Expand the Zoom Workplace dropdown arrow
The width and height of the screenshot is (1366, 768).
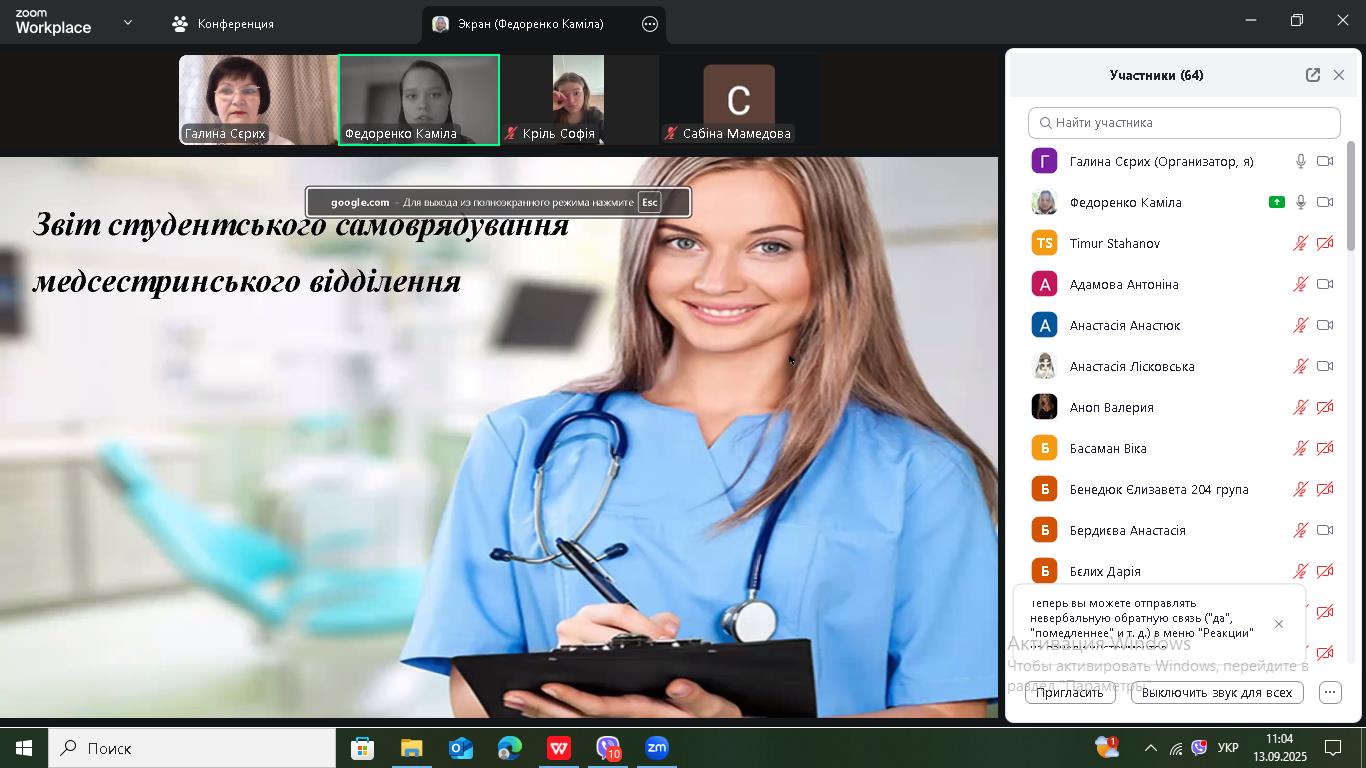[x=127, y=22]
